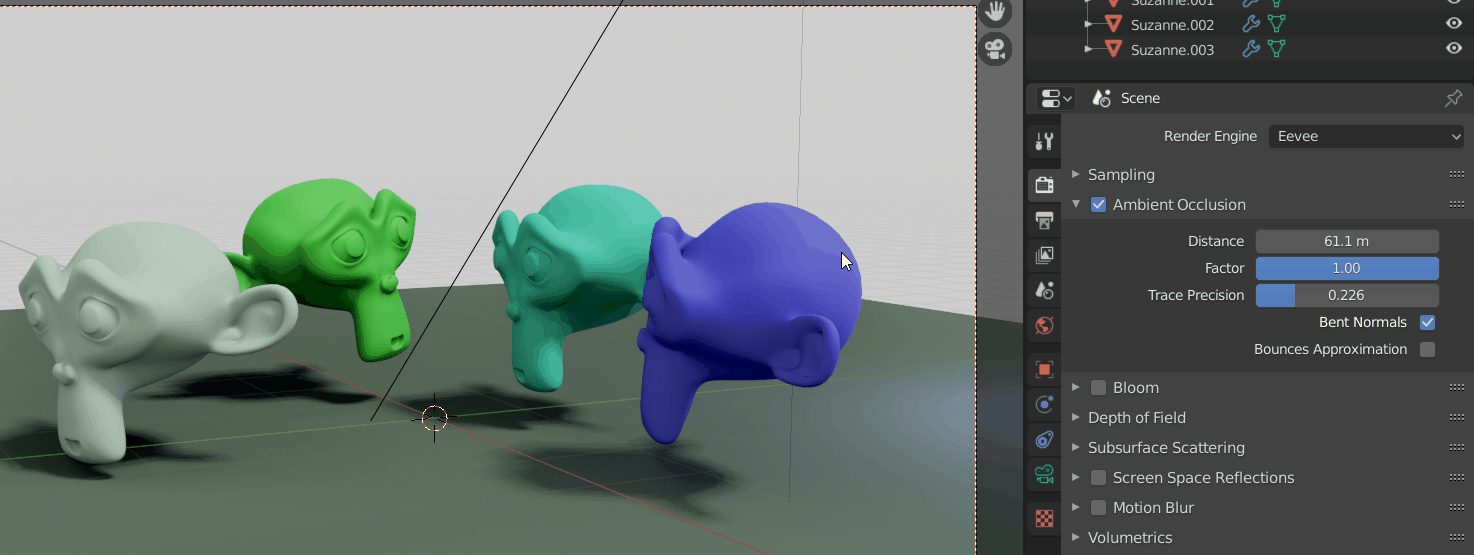
Task: Click the green mesh data icon on Suzanne.003
Action: (1277, 49)
